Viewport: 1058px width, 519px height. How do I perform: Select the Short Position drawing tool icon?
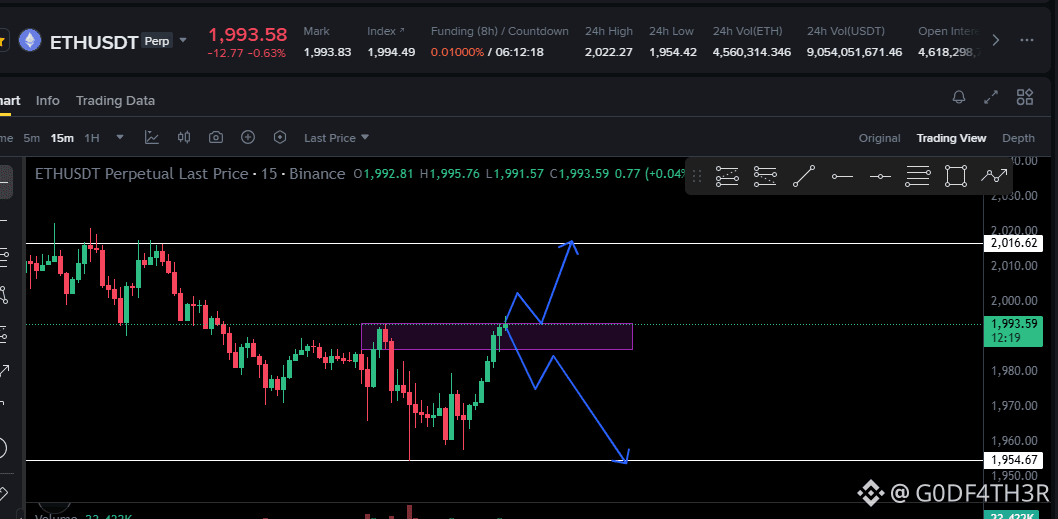[765, 176]
